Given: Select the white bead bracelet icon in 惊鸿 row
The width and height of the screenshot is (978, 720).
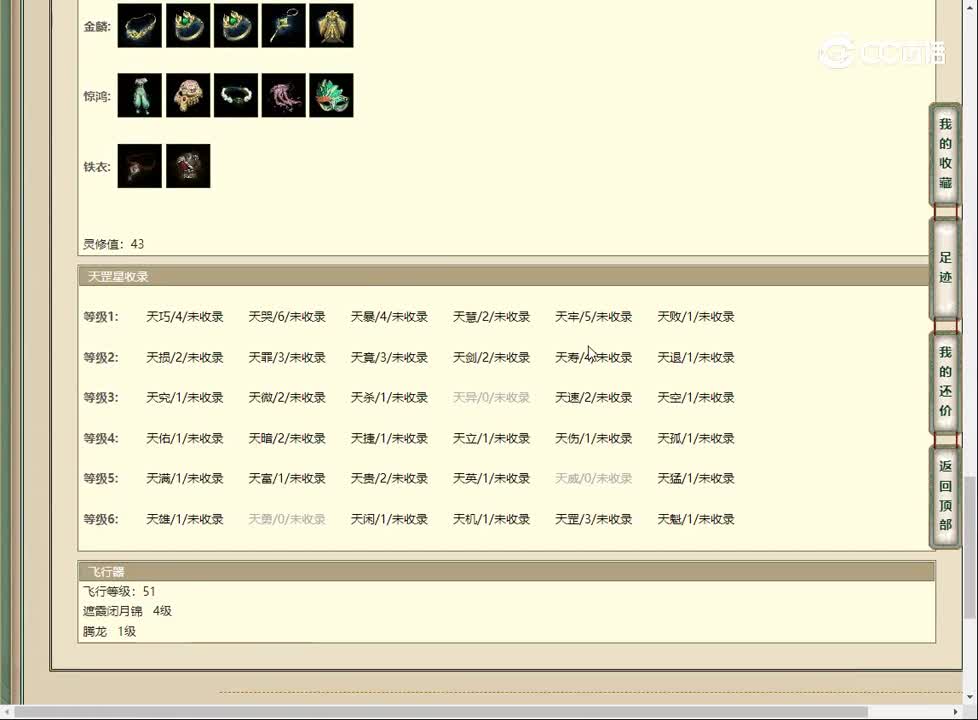Looking at the screenshot, I should pyautogui.click(x=236, y=95).
